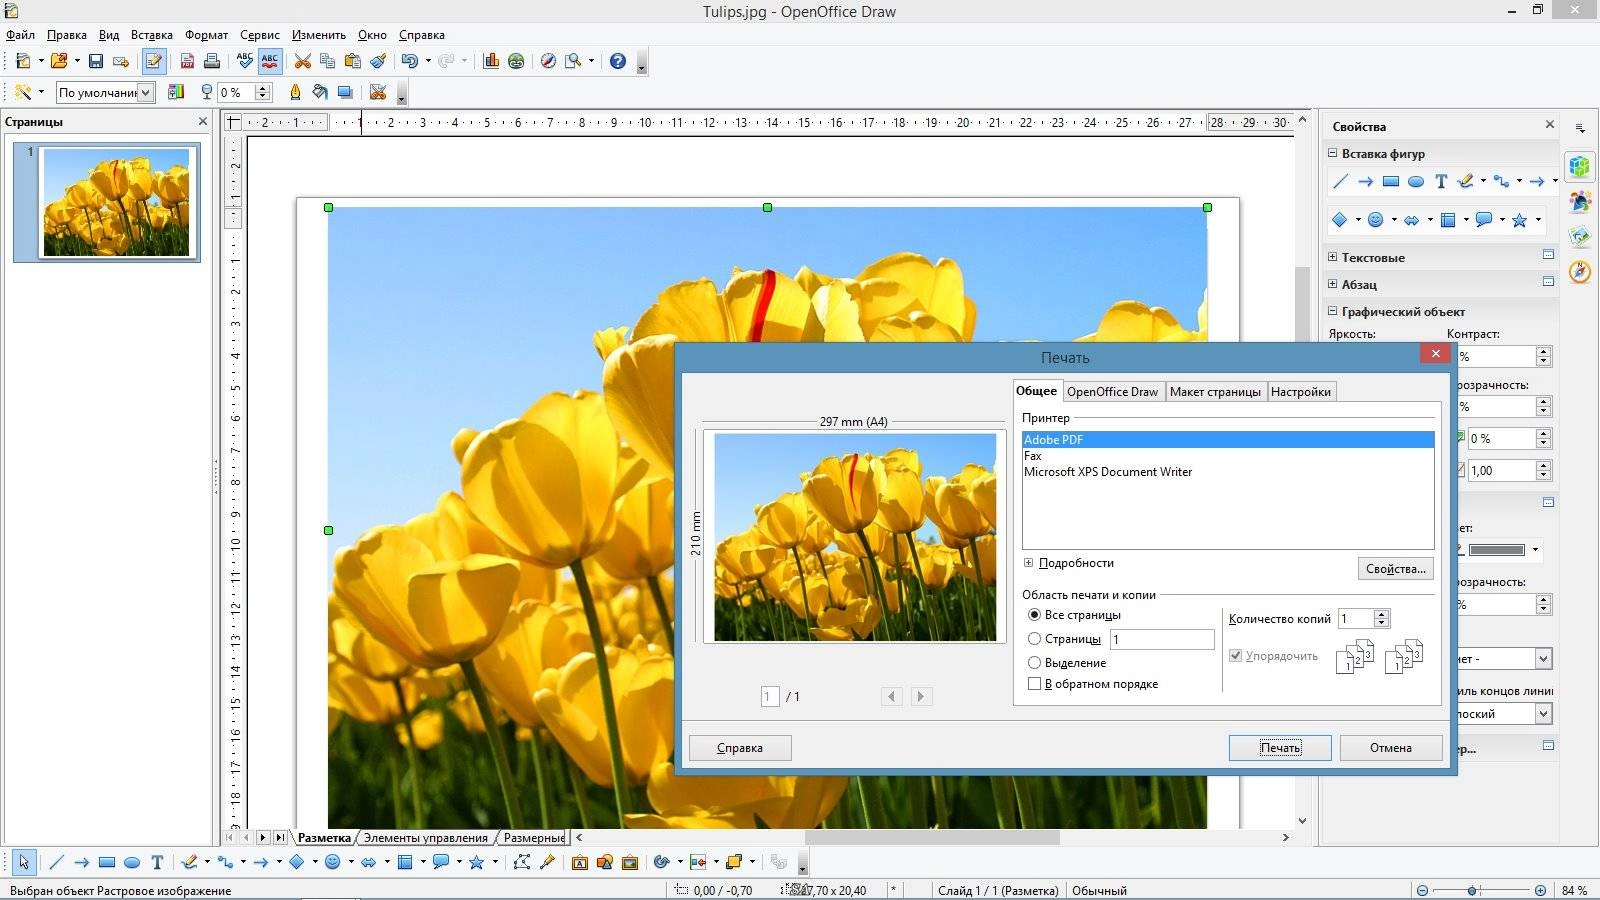Collapse the 'Вставка фигур' sidebar section

pyautogui.click(x=1332, y=153)
